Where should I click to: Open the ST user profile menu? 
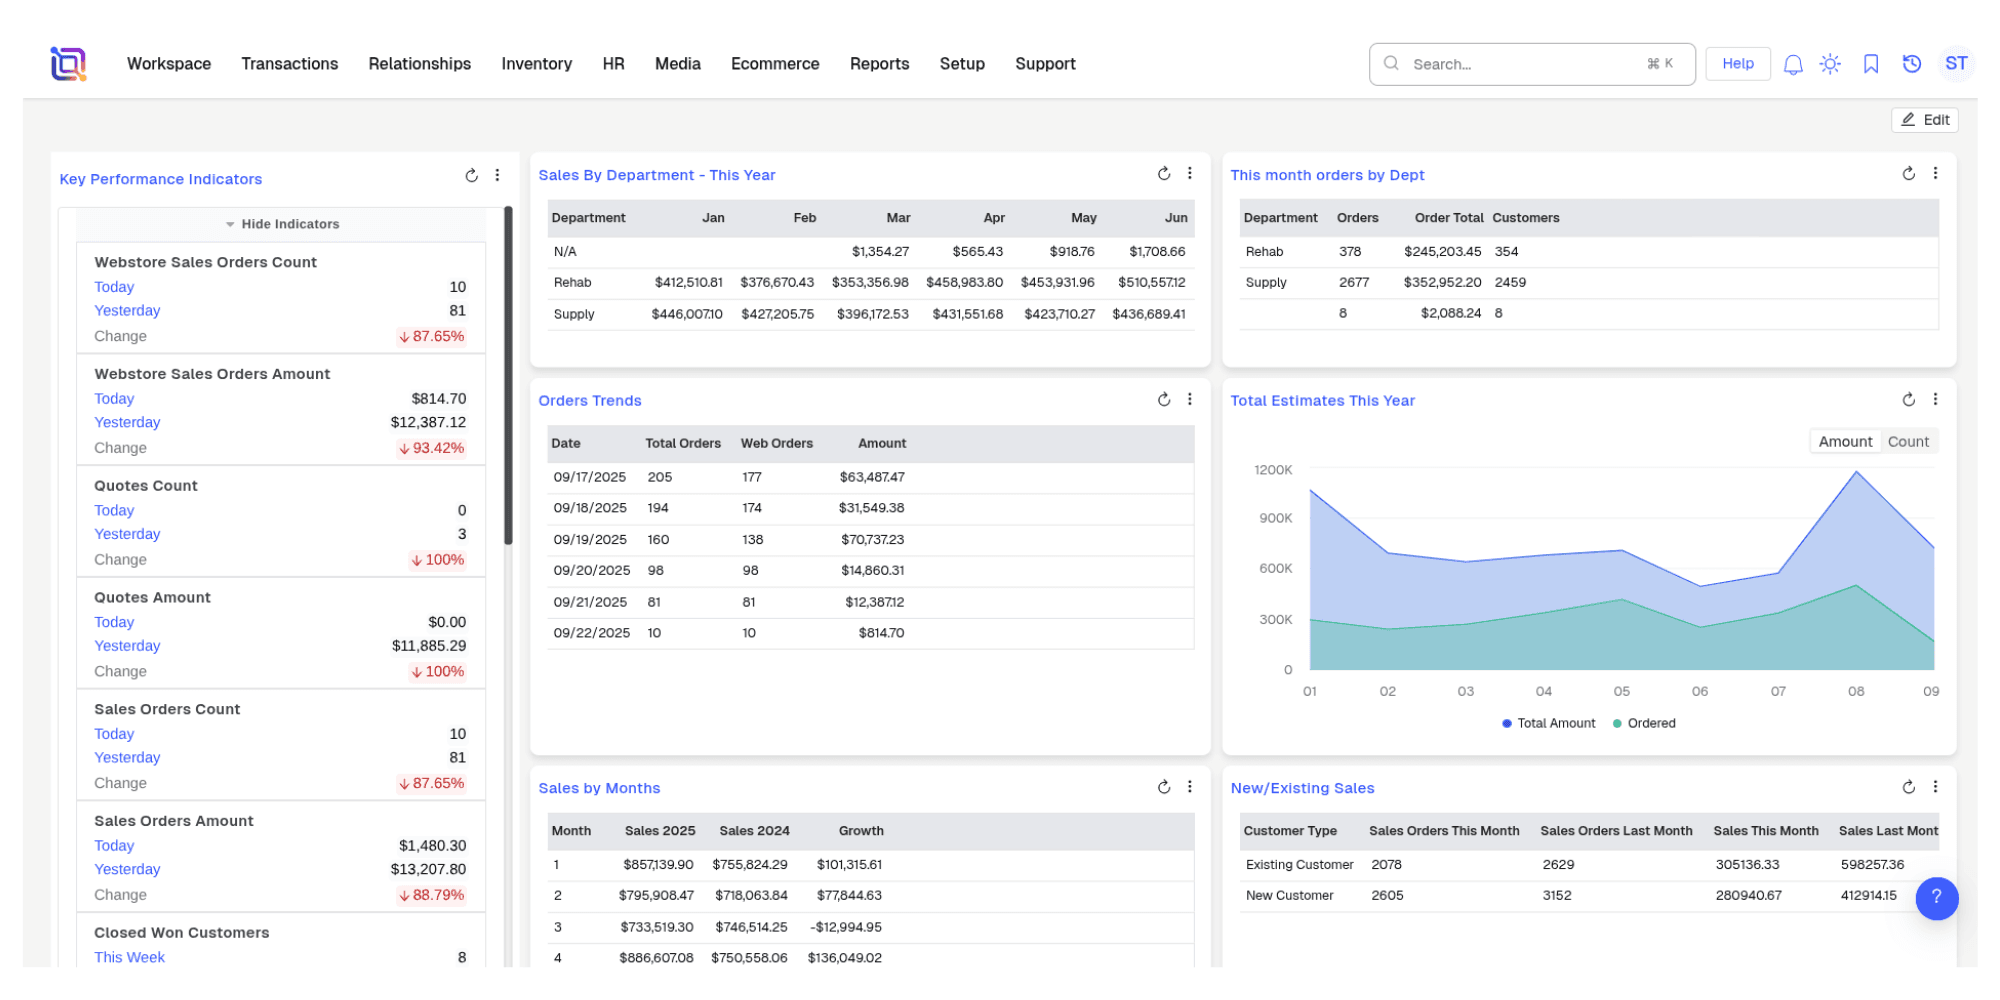tap(1956, 64)
